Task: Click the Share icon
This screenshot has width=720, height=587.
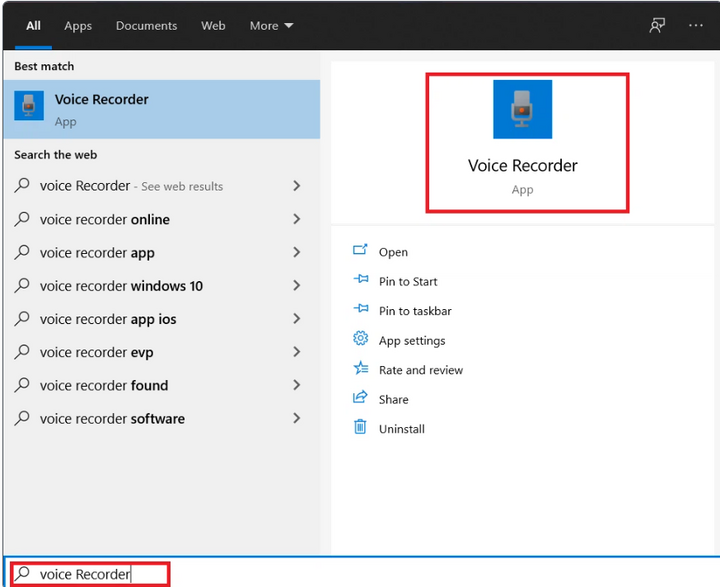Action: pos(360,398)
